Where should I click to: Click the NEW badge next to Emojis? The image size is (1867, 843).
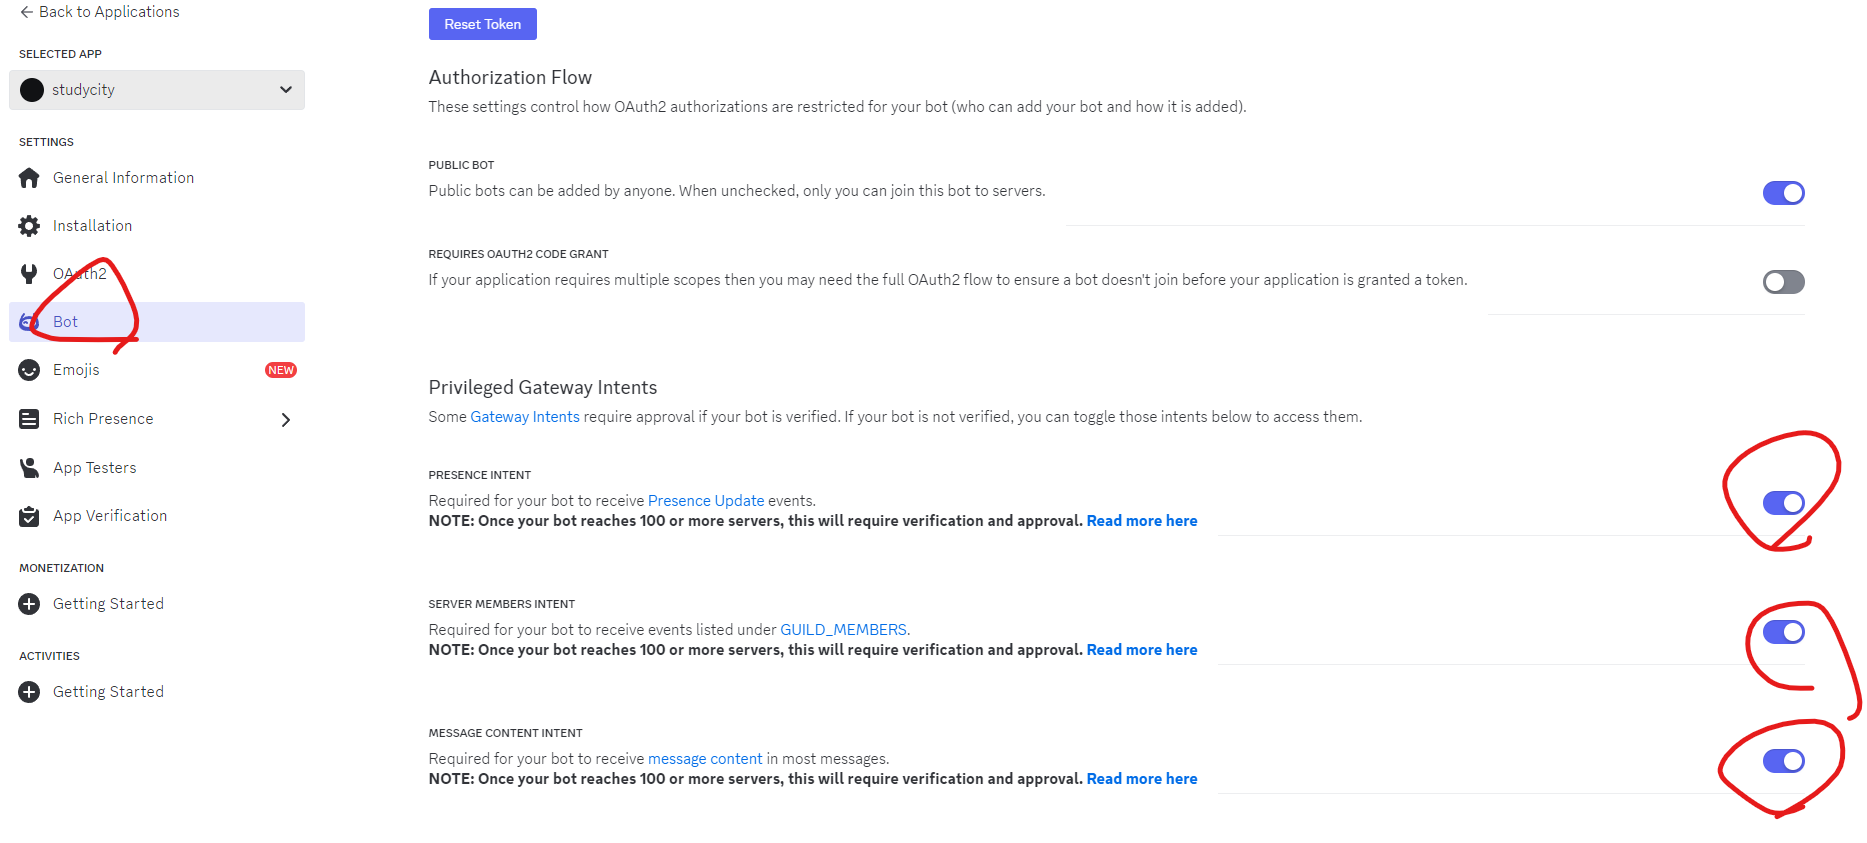[x=281, y=370]
